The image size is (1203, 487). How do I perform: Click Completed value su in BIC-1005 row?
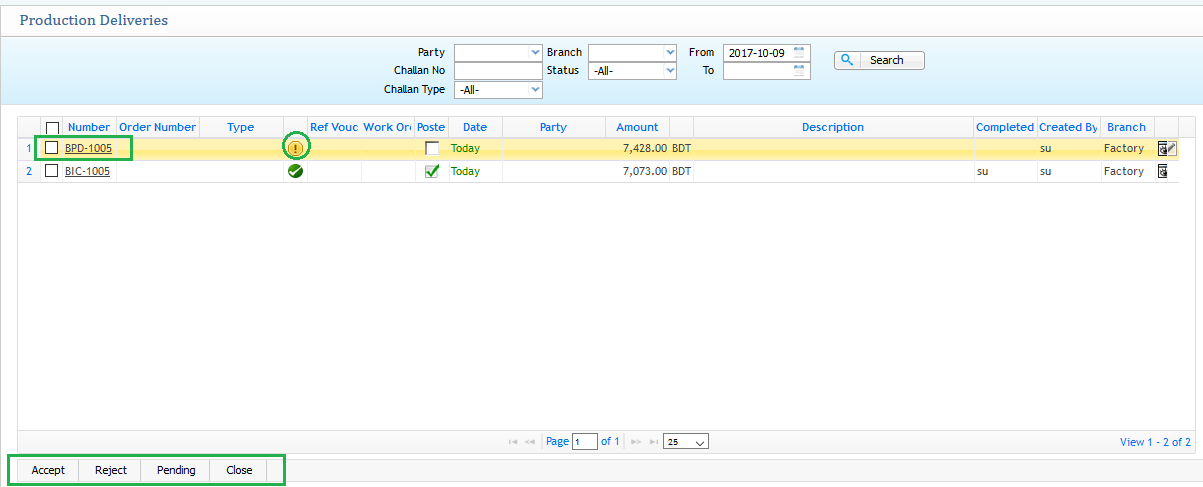pos(983,172)
